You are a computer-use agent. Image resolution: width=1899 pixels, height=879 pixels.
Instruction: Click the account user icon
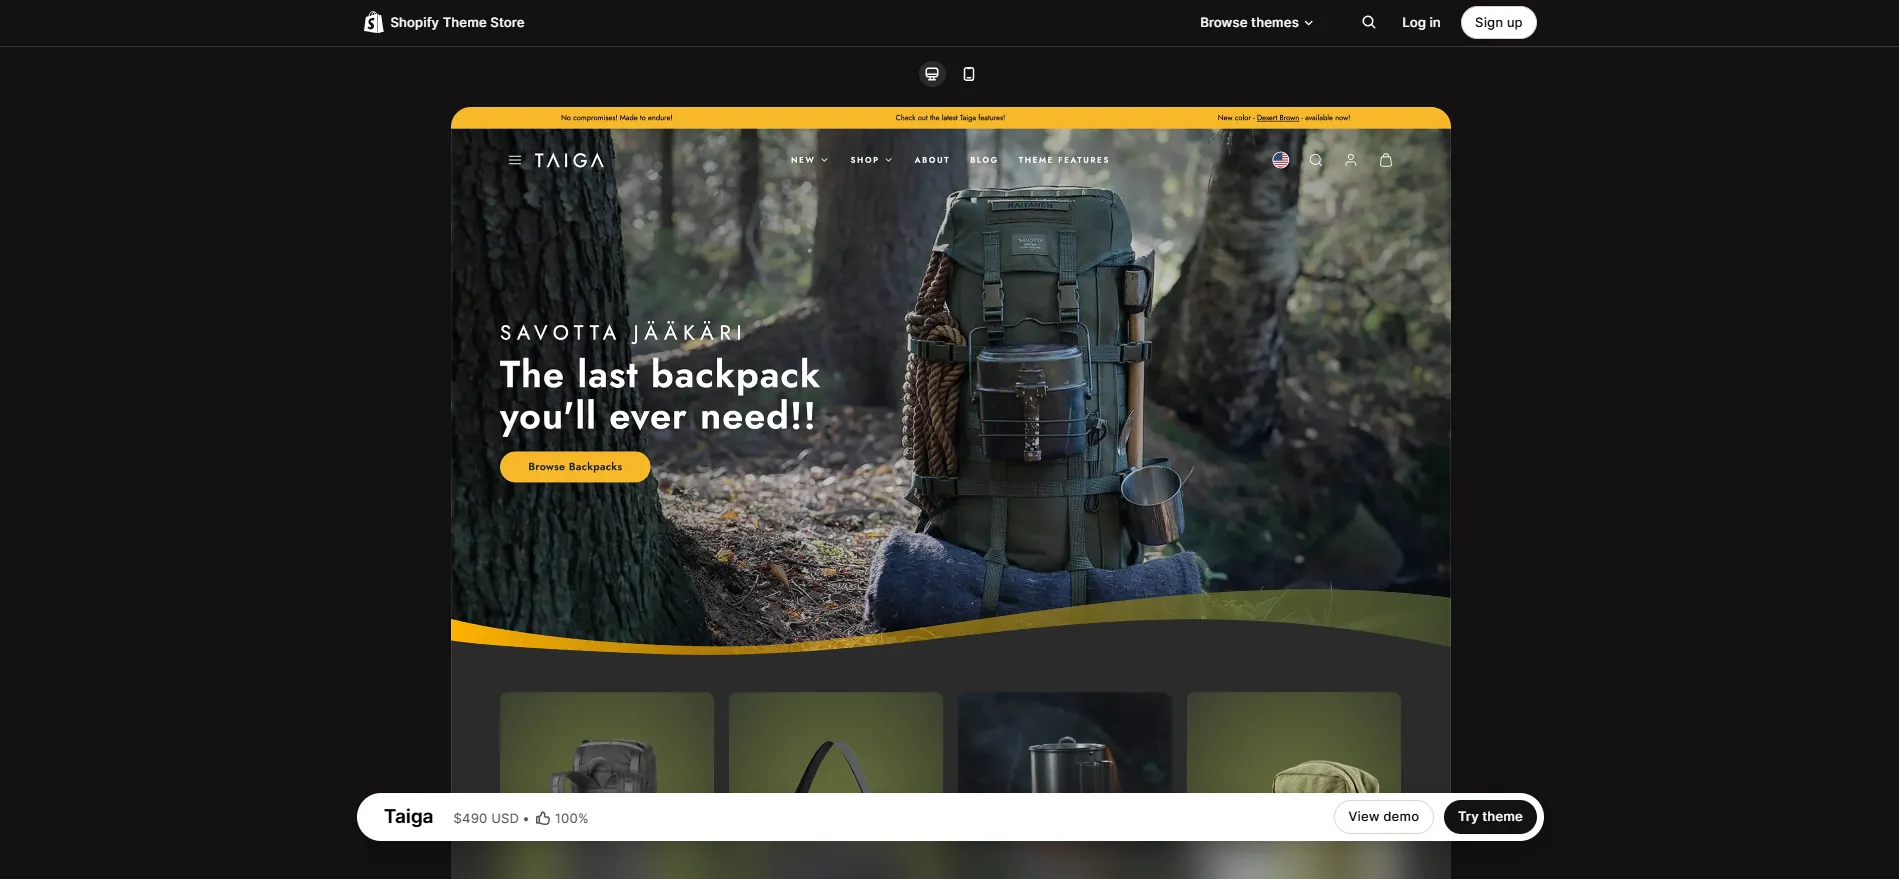pos(1350,160)
